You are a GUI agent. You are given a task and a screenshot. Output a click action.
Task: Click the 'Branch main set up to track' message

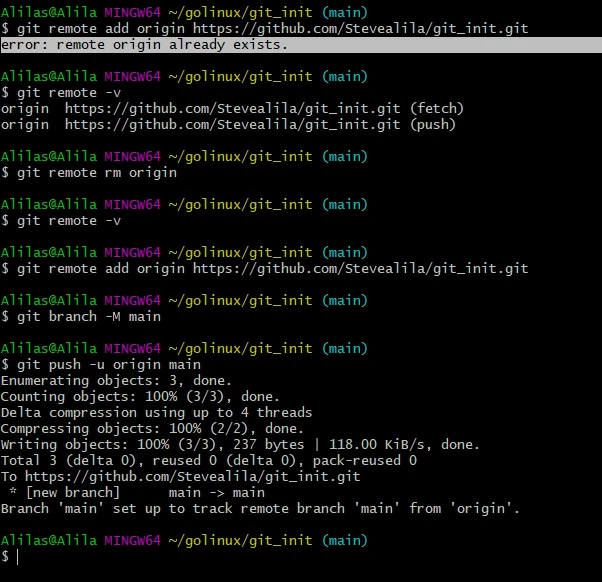(x=259, y=508)
